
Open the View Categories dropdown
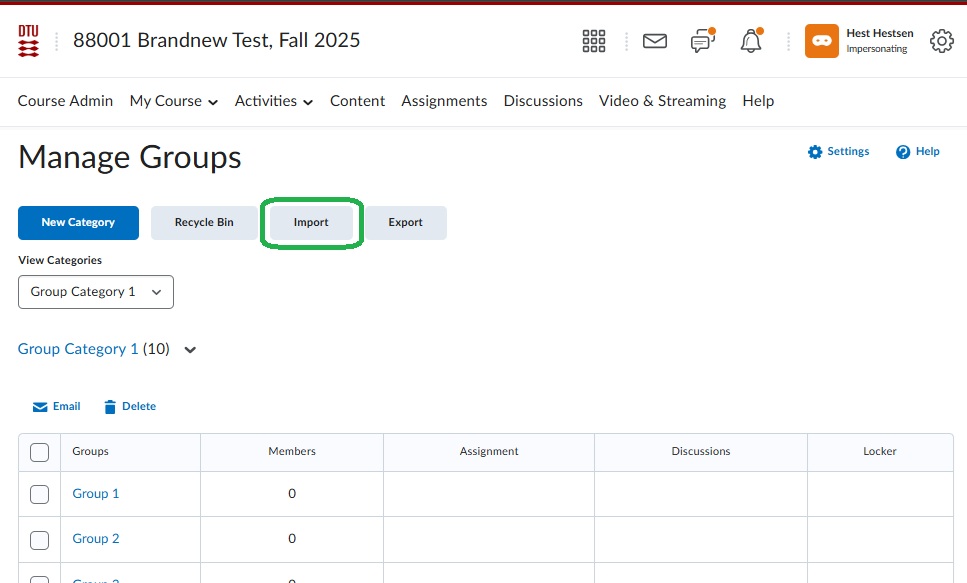click(96, 292)
